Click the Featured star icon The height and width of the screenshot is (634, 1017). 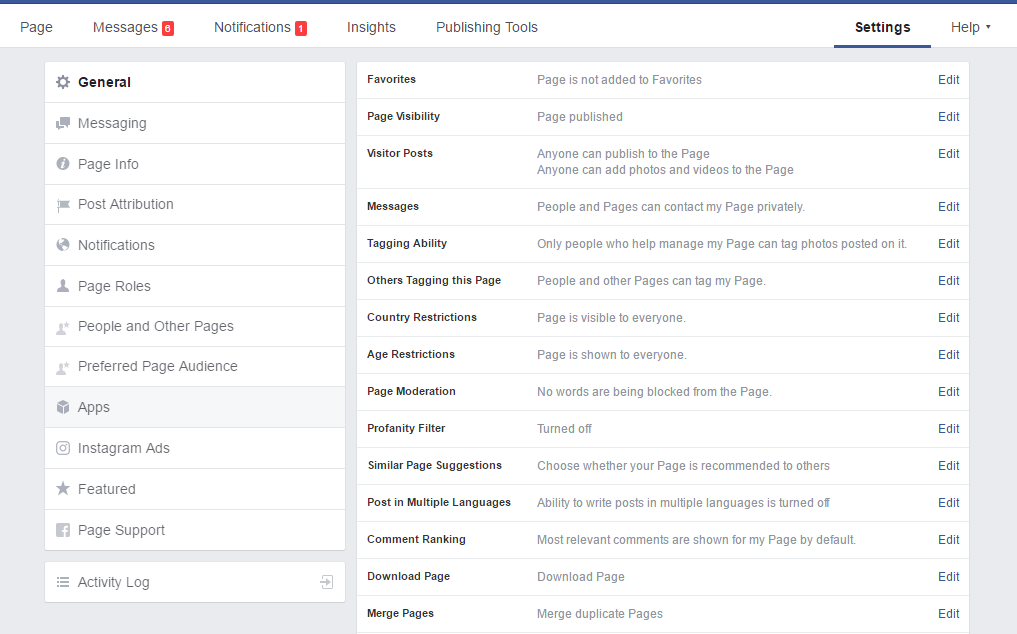[62, 489]
